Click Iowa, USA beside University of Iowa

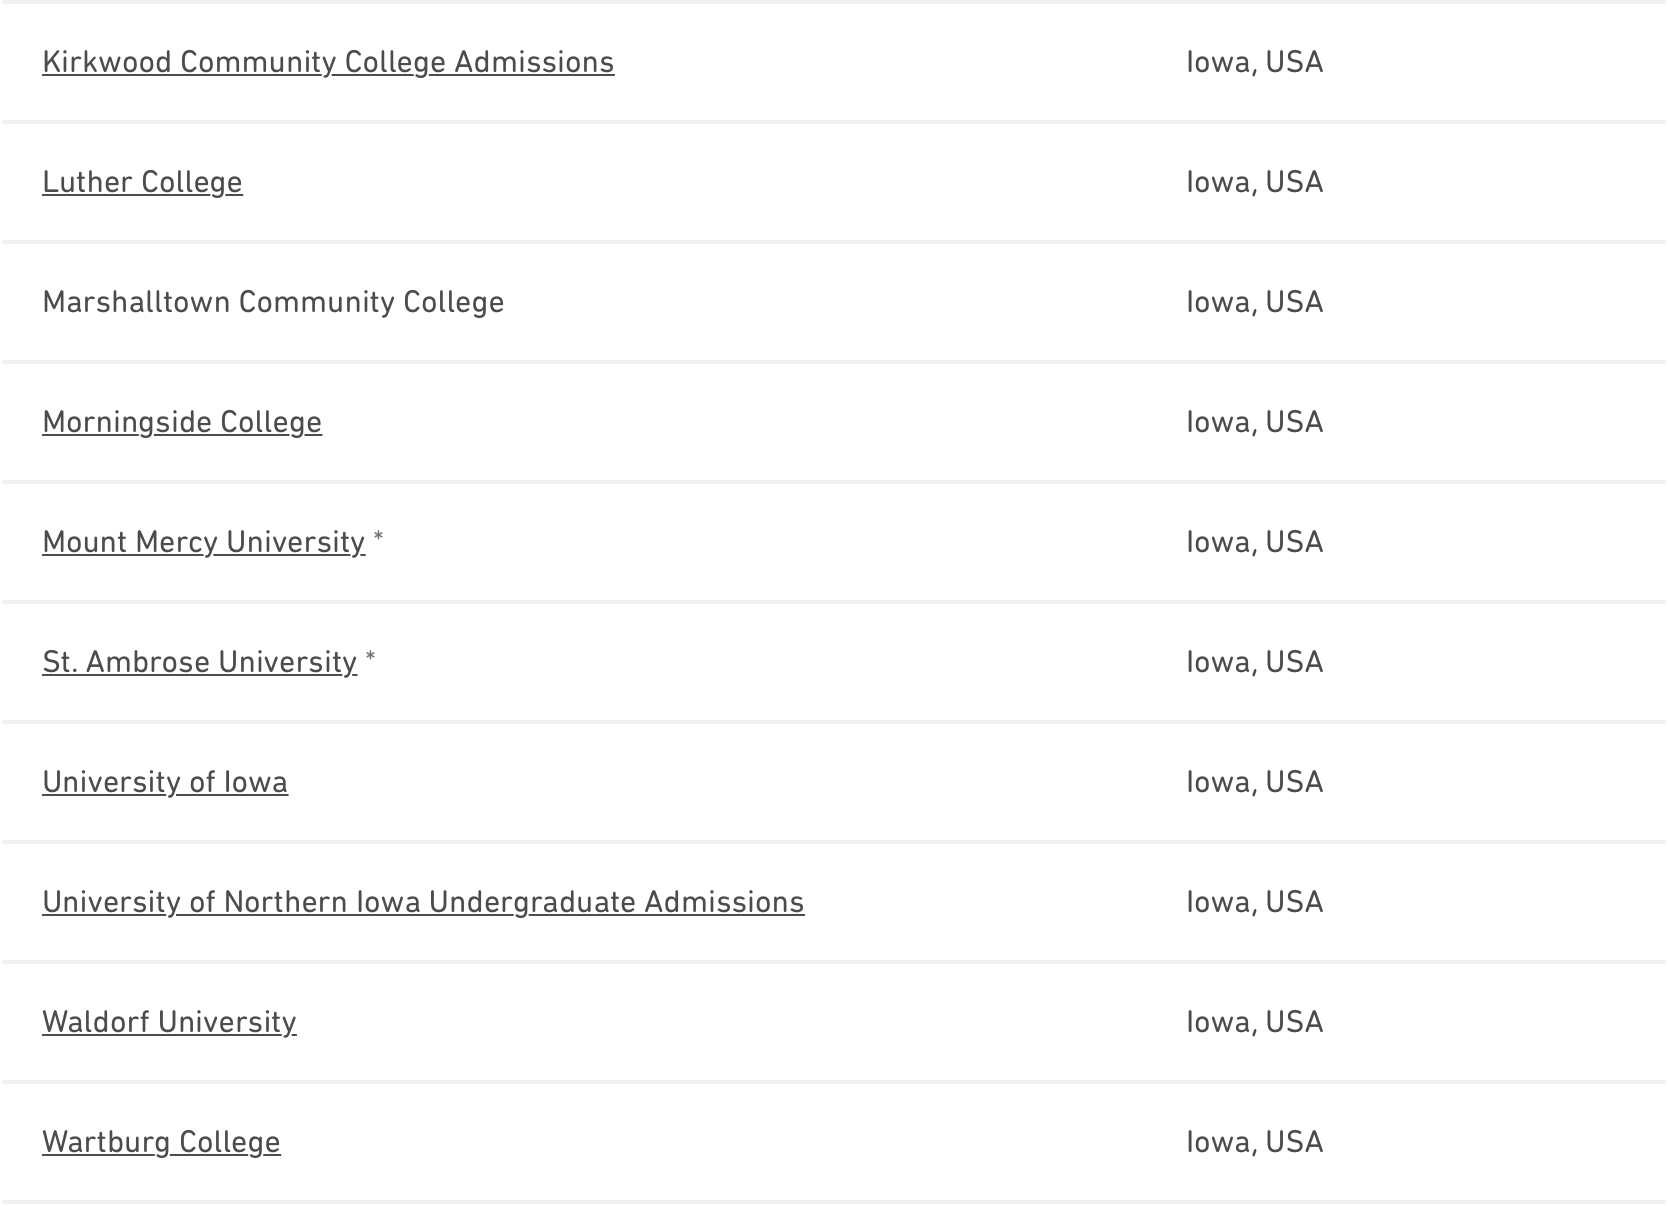click(1254, 782)
